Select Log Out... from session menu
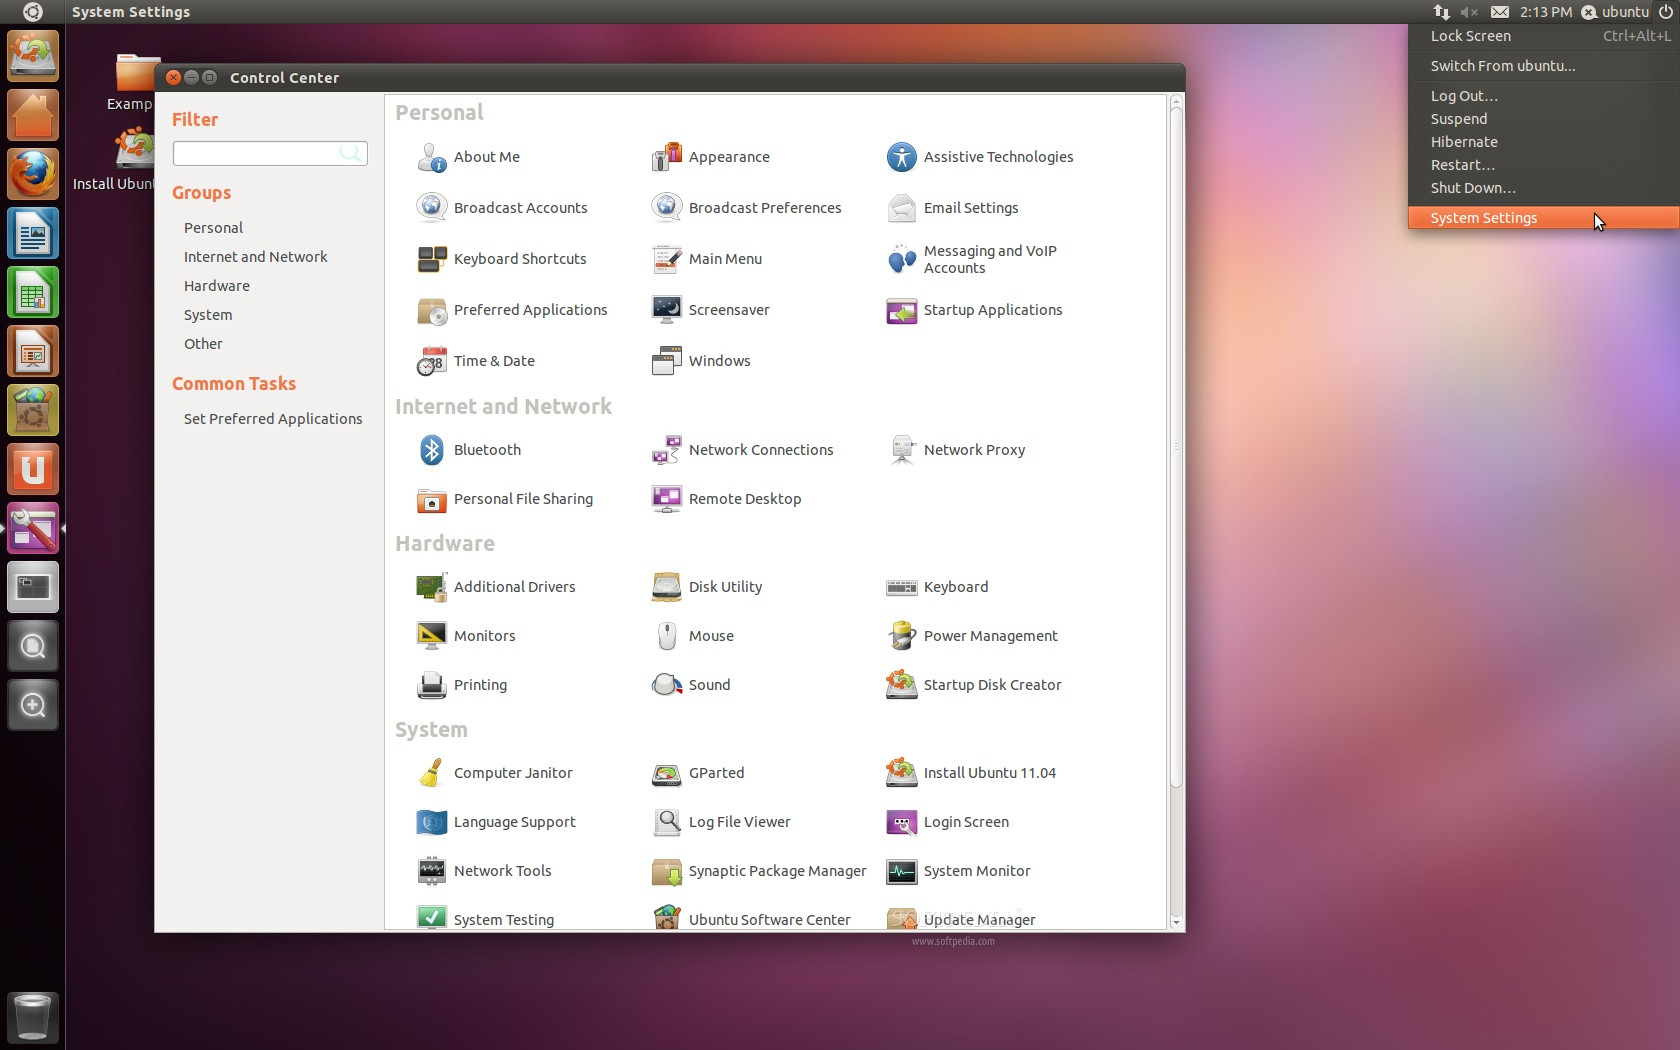The height and width of the screenshot is (1050, 1680). click(1543, 96)
